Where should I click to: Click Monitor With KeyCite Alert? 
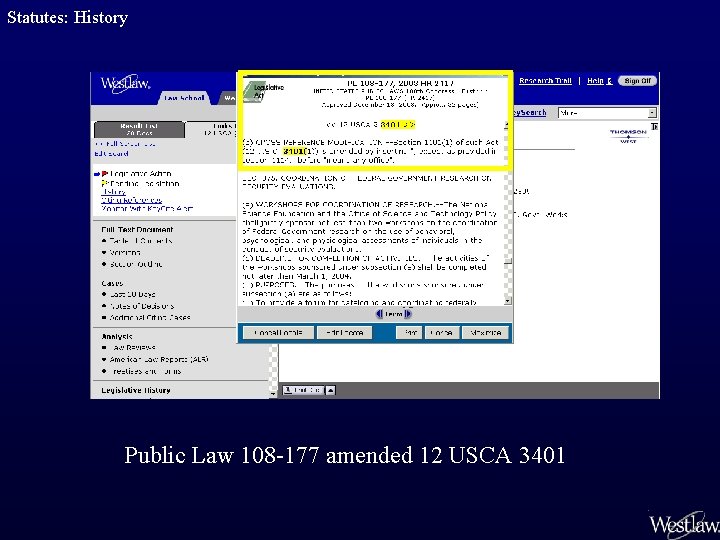coord(147,208)
